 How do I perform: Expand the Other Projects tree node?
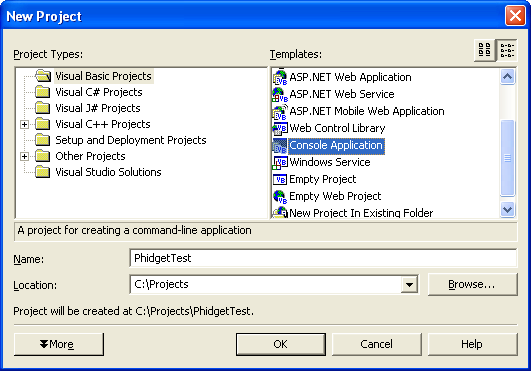[x=24, y=156]
